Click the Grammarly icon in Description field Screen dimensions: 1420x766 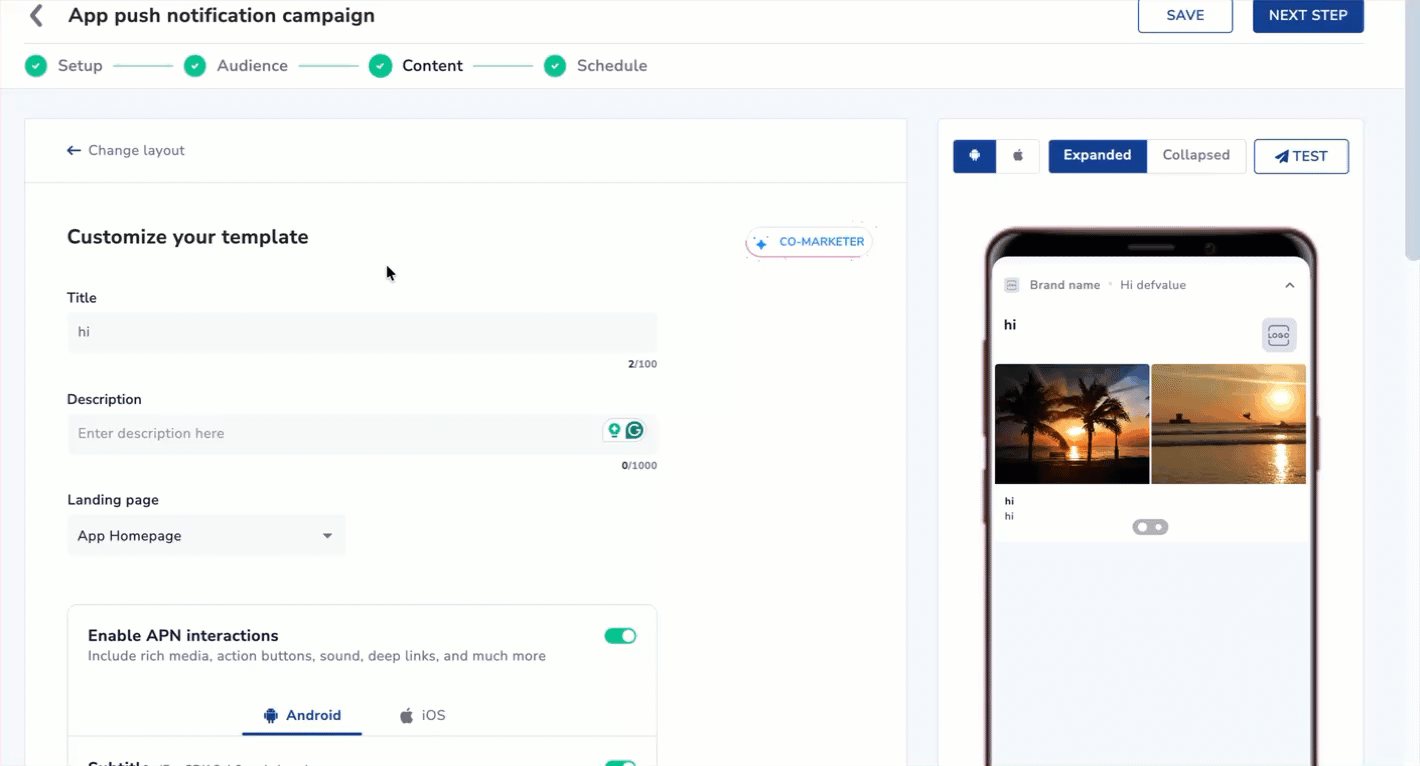634,431
